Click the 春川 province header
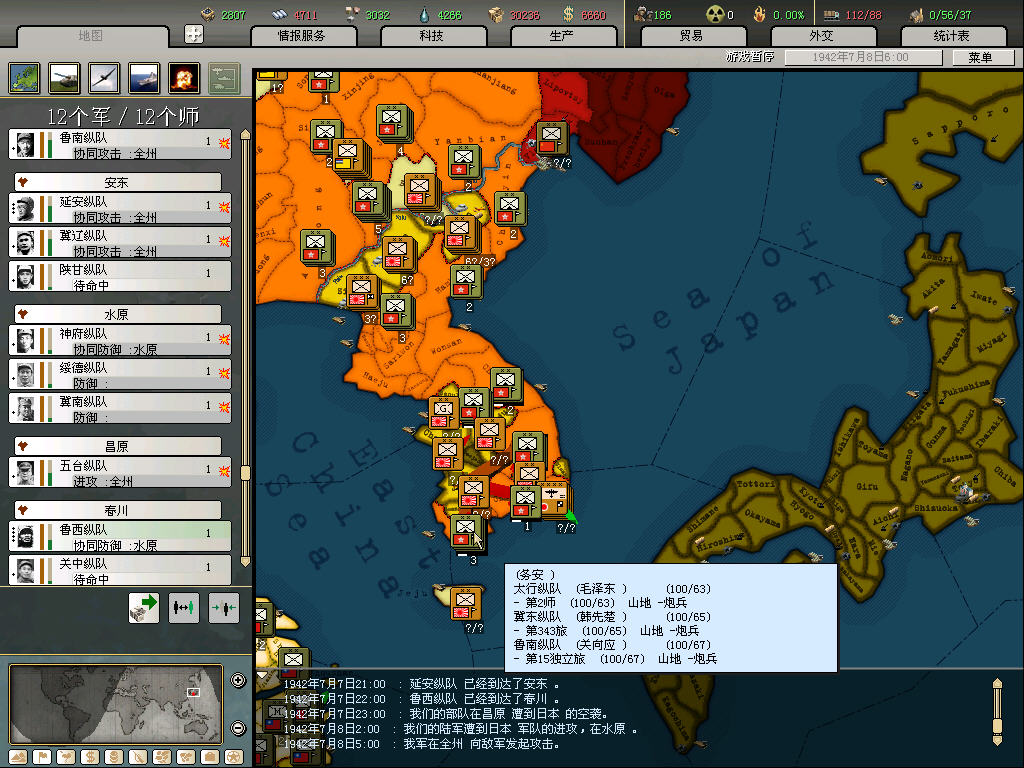The width and height of the screenshot is (1024, 768). (118, 510)
